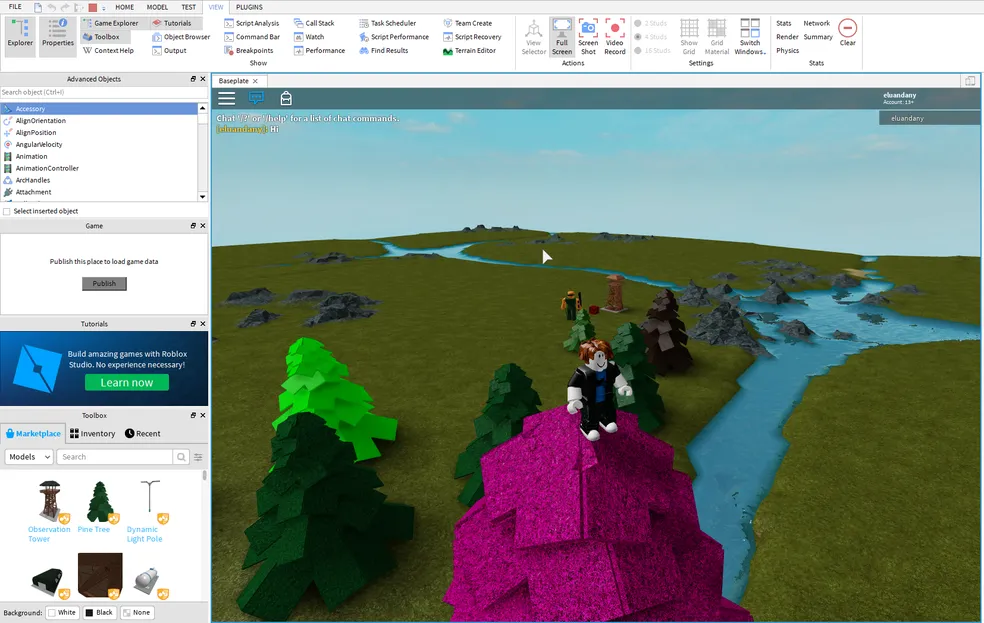This screenshot has height=623, width=984.
Task: Click the Toolbox search field
Action: pos(115,457)
